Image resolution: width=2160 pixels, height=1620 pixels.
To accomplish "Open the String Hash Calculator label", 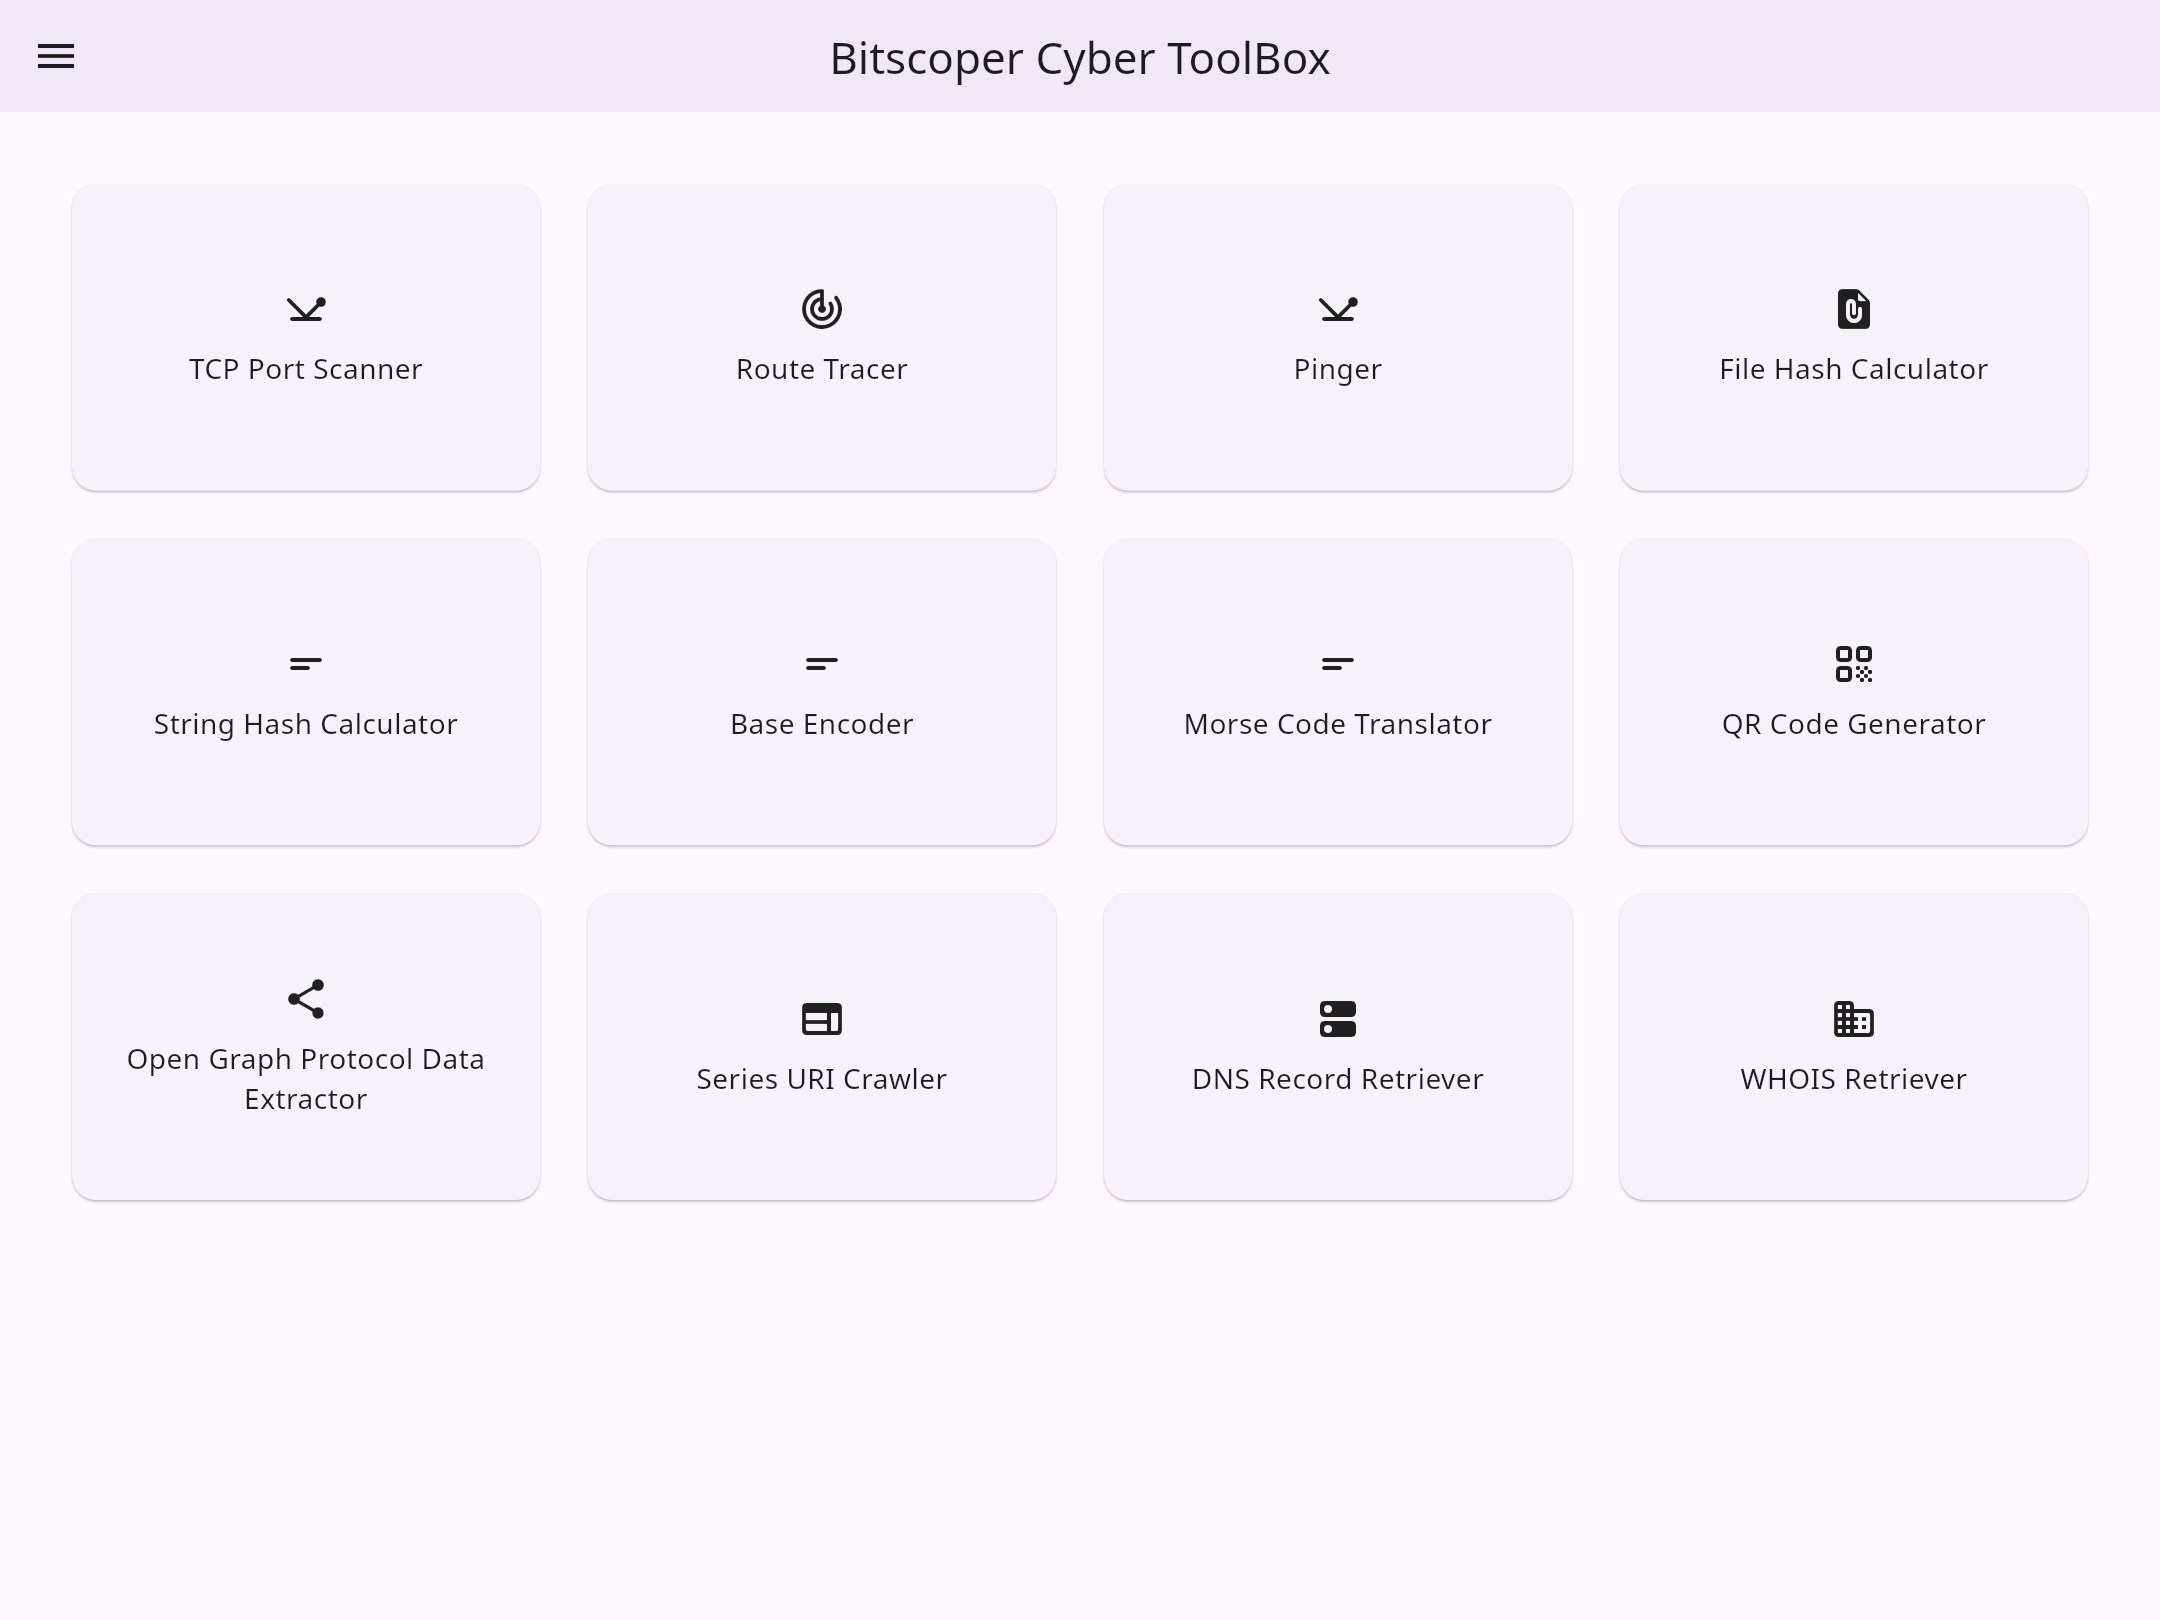I will pyautogui.click(x=306, y=724).
